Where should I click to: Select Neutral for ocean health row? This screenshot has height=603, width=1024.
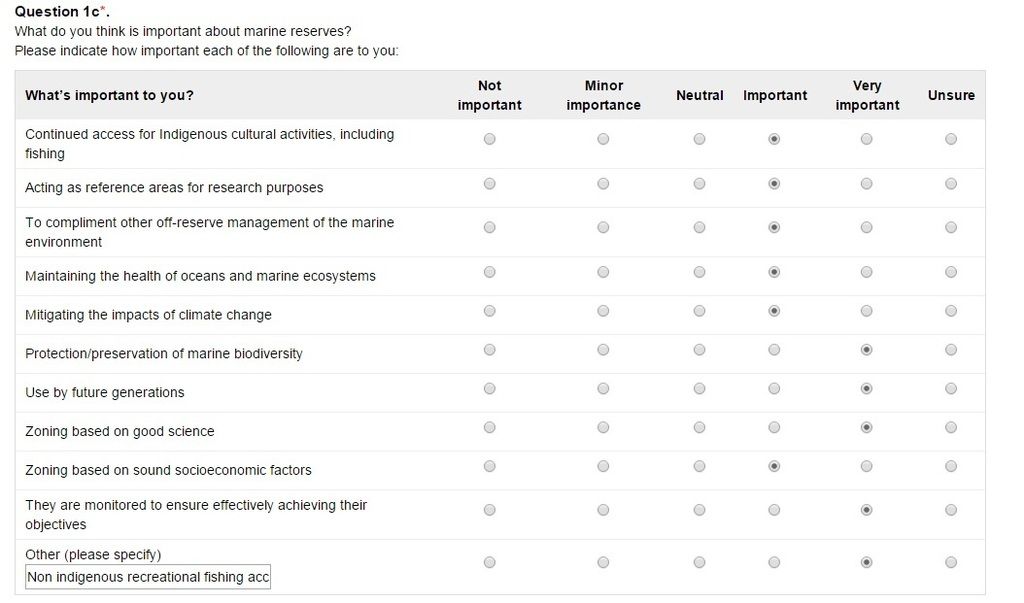coord(699,272)
